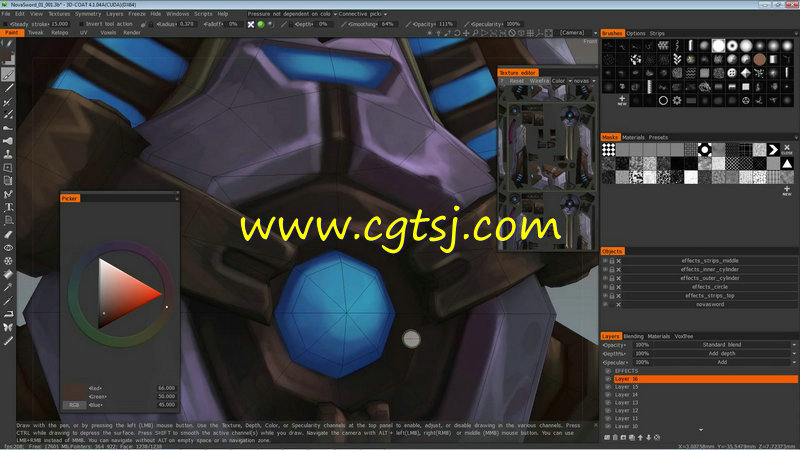Move layer down with arrow icon
This screenshot has height=450, width=800.
tap(648, 437)
